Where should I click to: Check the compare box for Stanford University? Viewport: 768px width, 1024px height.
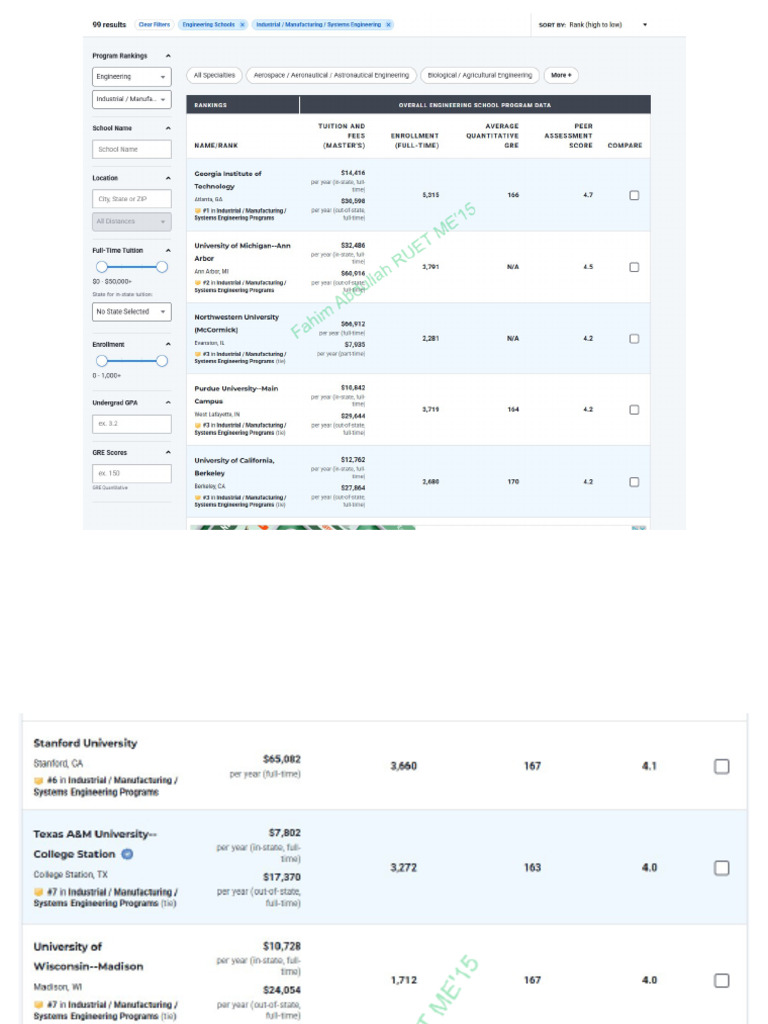click(x=722, y=767)
